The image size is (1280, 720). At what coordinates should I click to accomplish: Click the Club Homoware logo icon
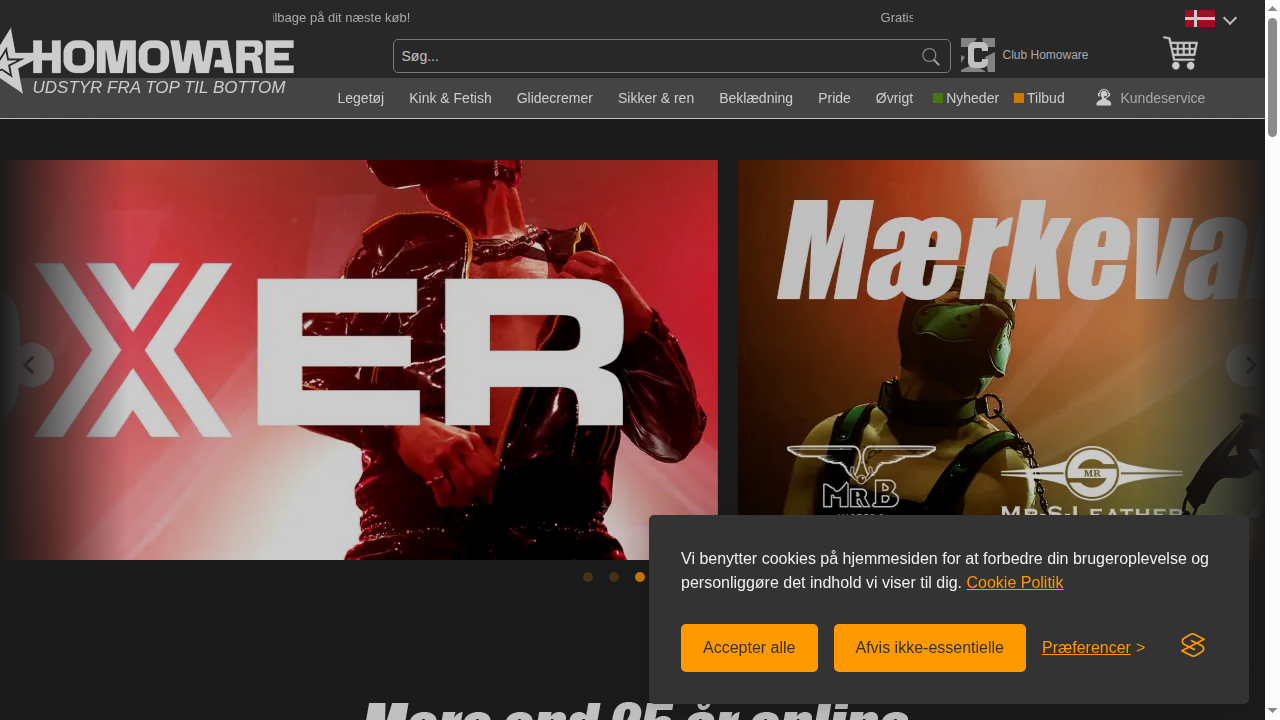coord(978,55)
